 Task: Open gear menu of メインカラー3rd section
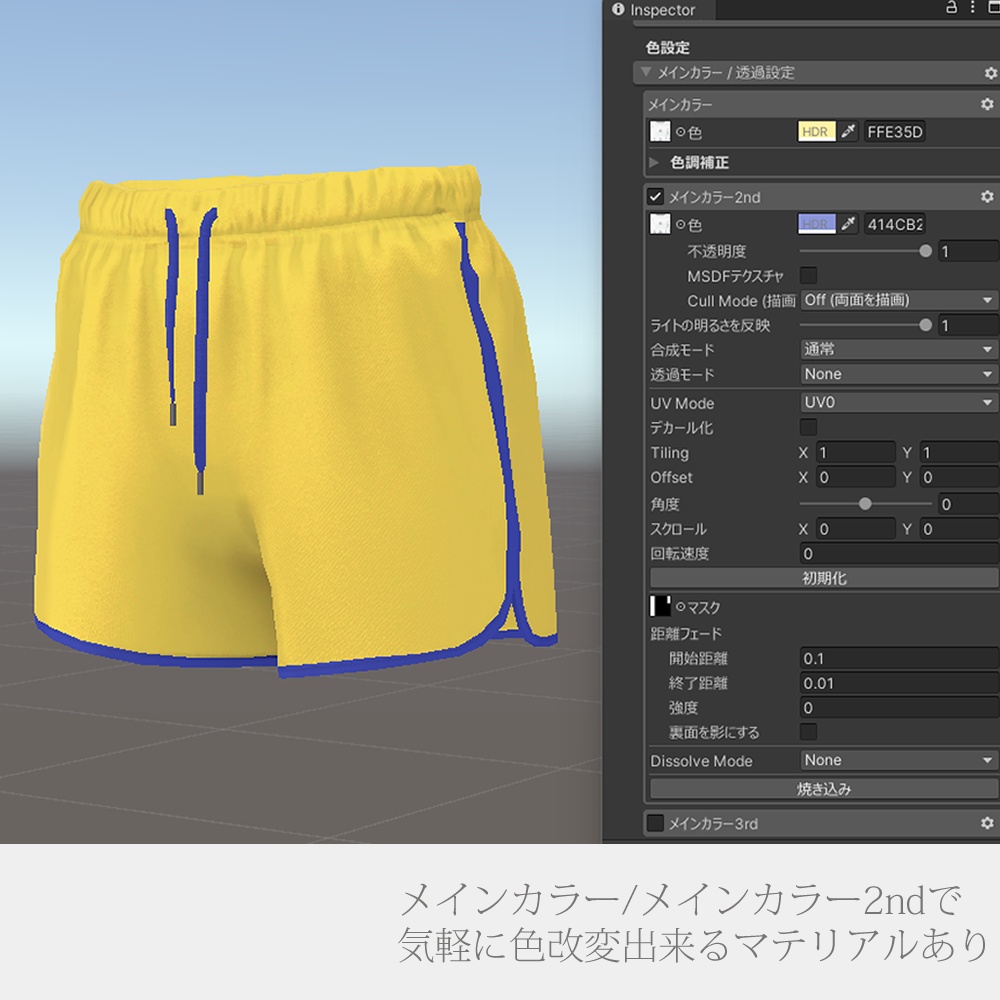point(987,823)
